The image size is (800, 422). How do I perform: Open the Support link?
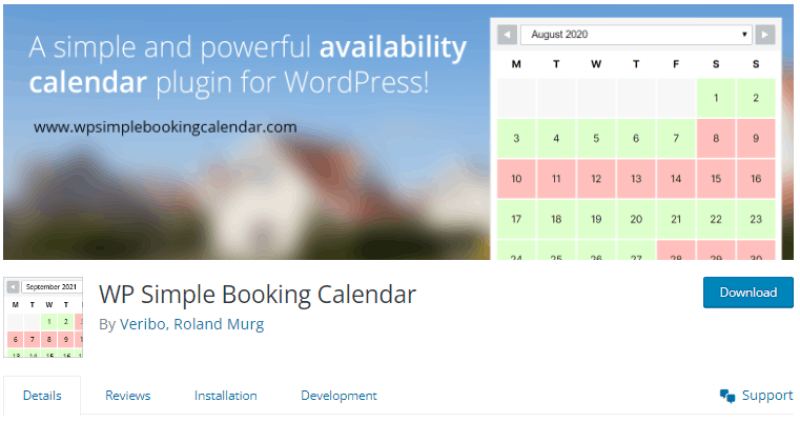(767, 395)
